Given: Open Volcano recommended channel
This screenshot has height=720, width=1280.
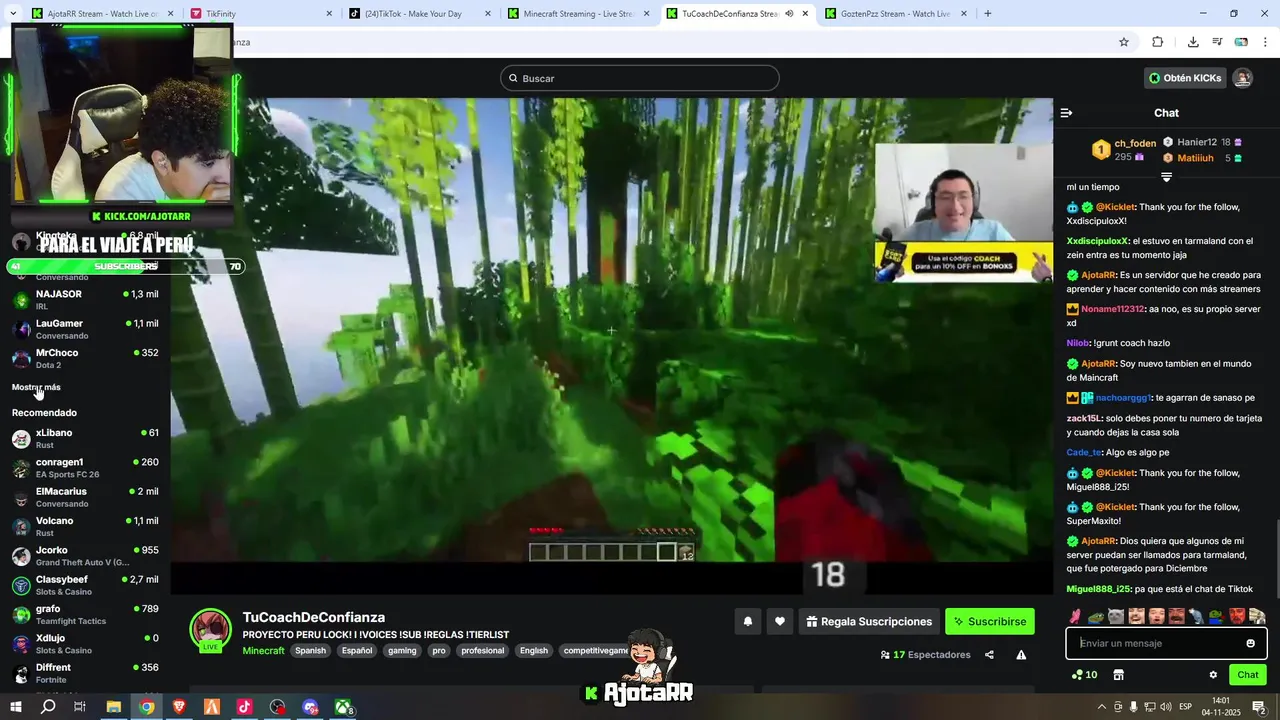Looking at the screenshot, I should [x=85, y=526].
